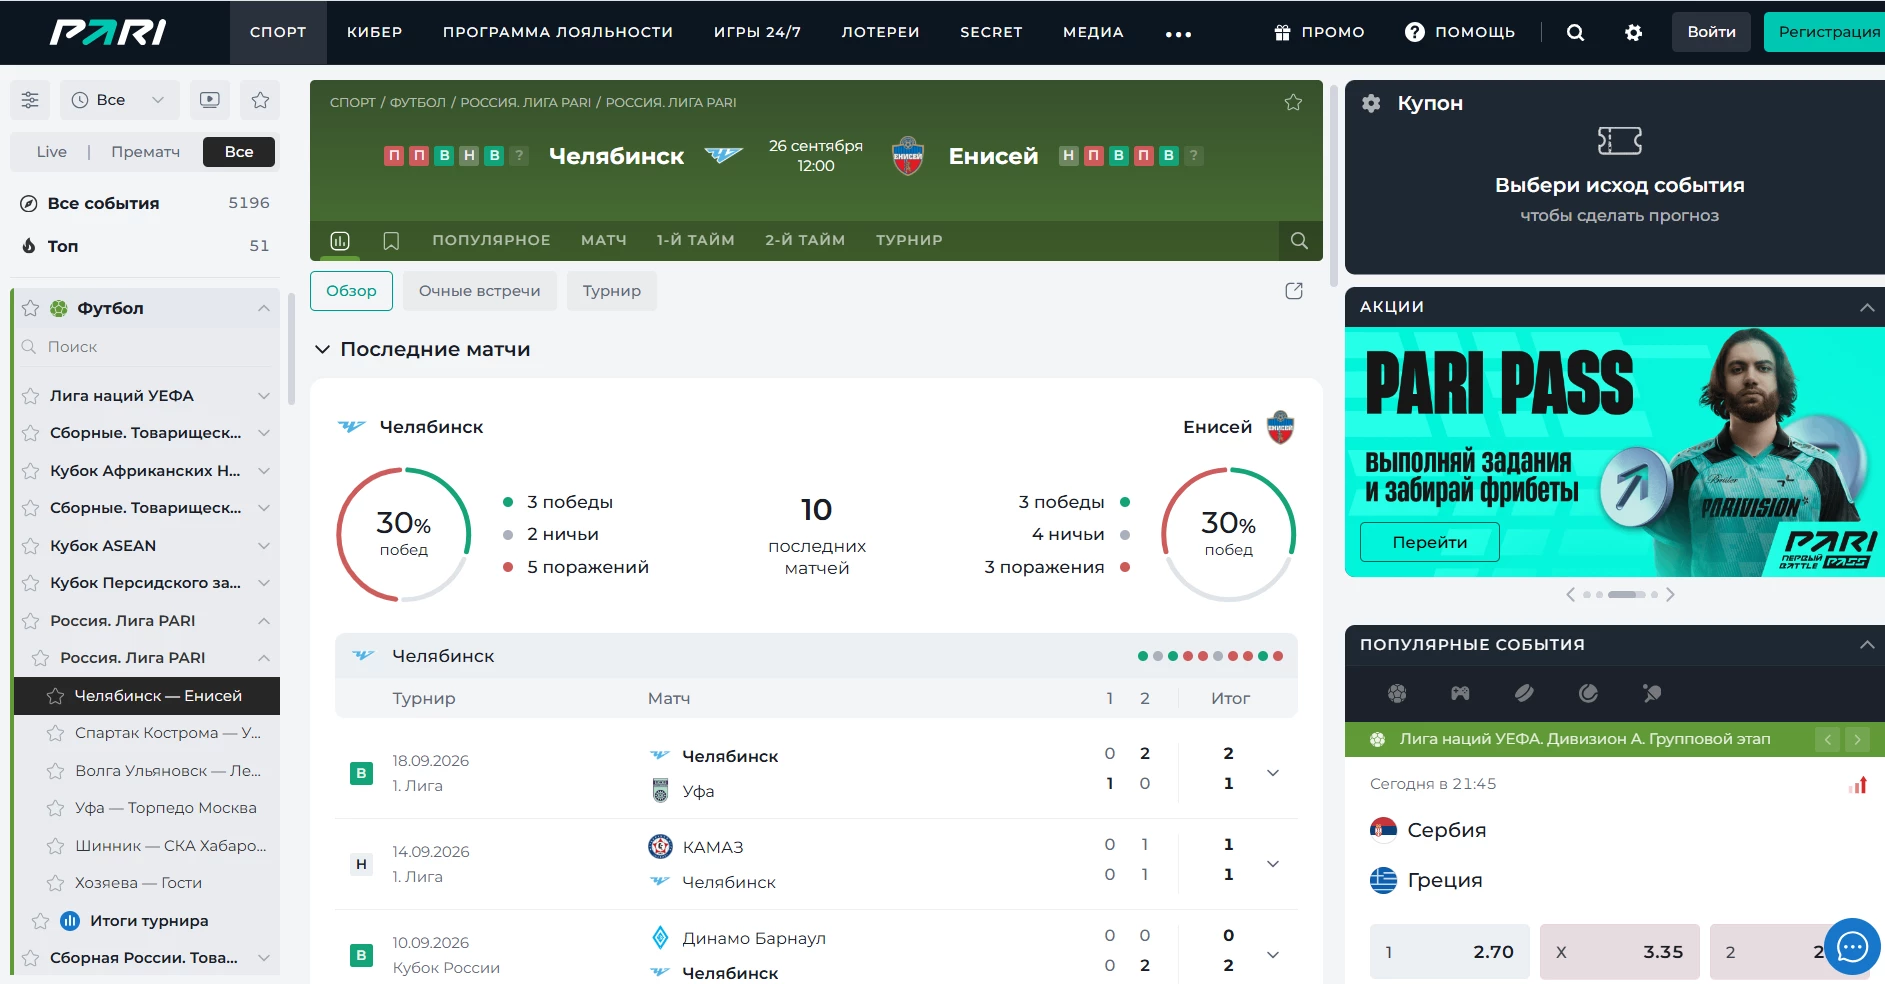Screen dimensions: 1885x984
Task: Switch event filter to Прематч
Action: (146, 152)
